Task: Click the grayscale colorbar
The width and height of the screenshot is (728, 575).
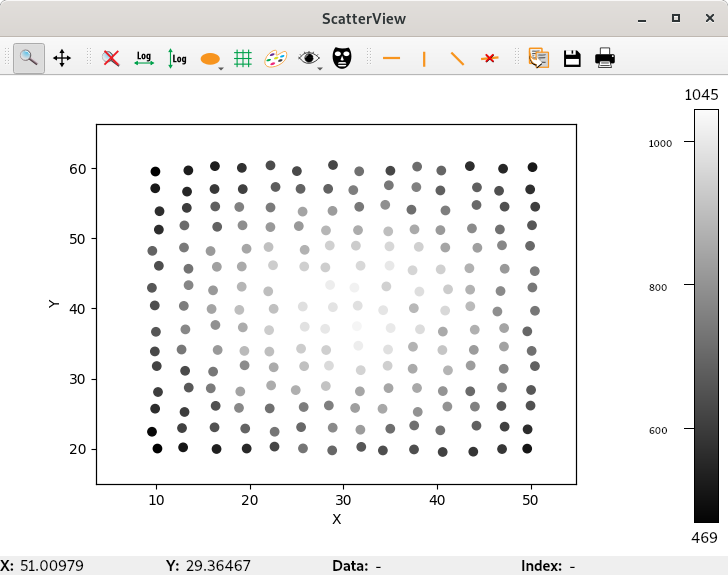Action: [x=706, y=315]
